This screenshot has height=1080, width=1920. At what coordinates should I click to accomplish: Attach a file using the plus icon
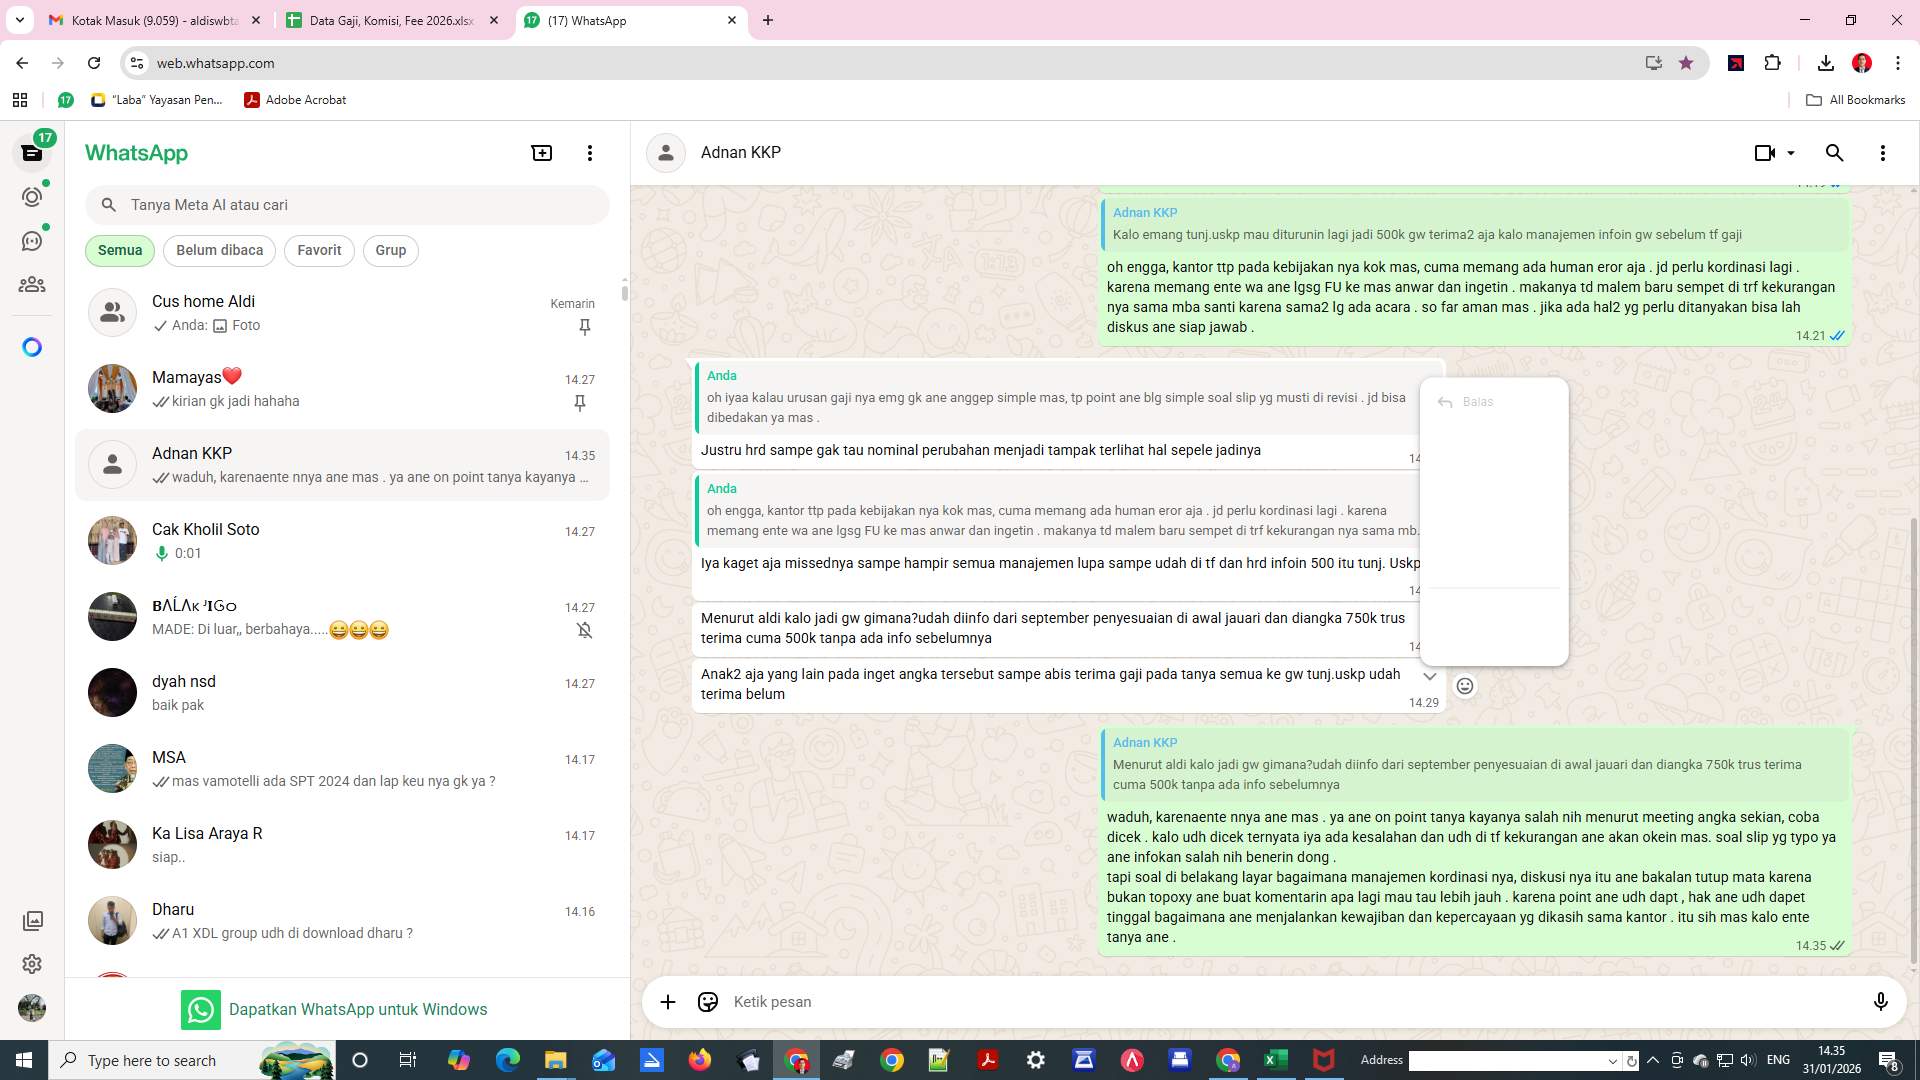pyautogui.click(x=668, y=1001)
